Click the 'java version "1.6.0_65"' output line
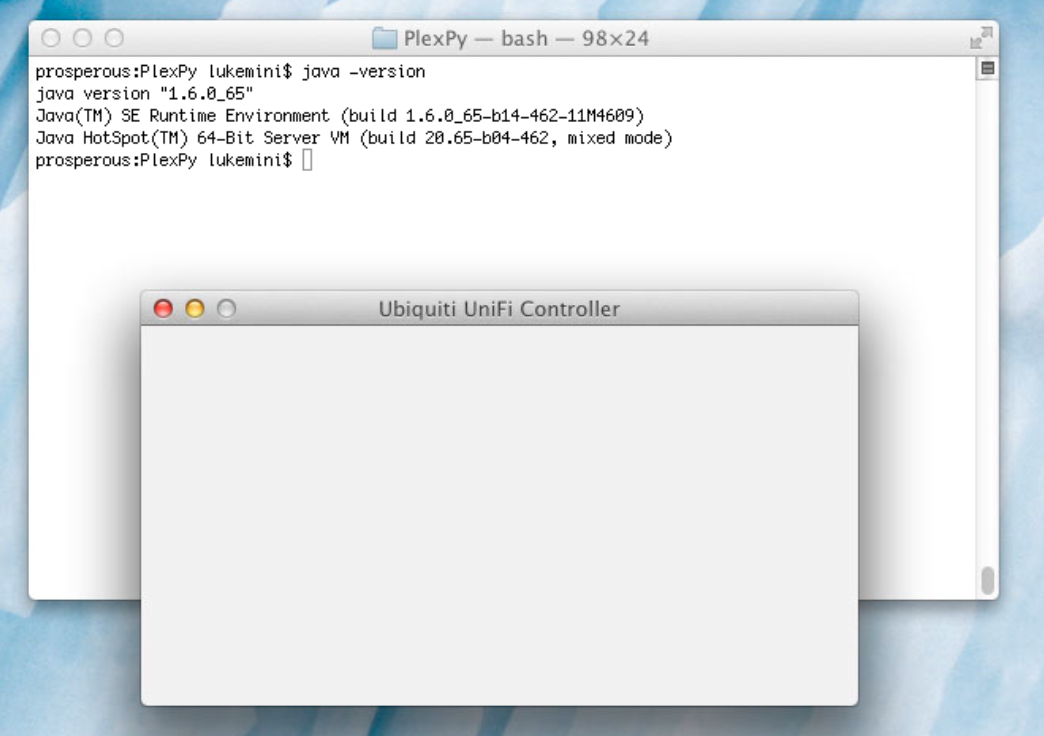Image resolution: width=1044 pixels, height=736 pixels. click(x=144, y=94)
